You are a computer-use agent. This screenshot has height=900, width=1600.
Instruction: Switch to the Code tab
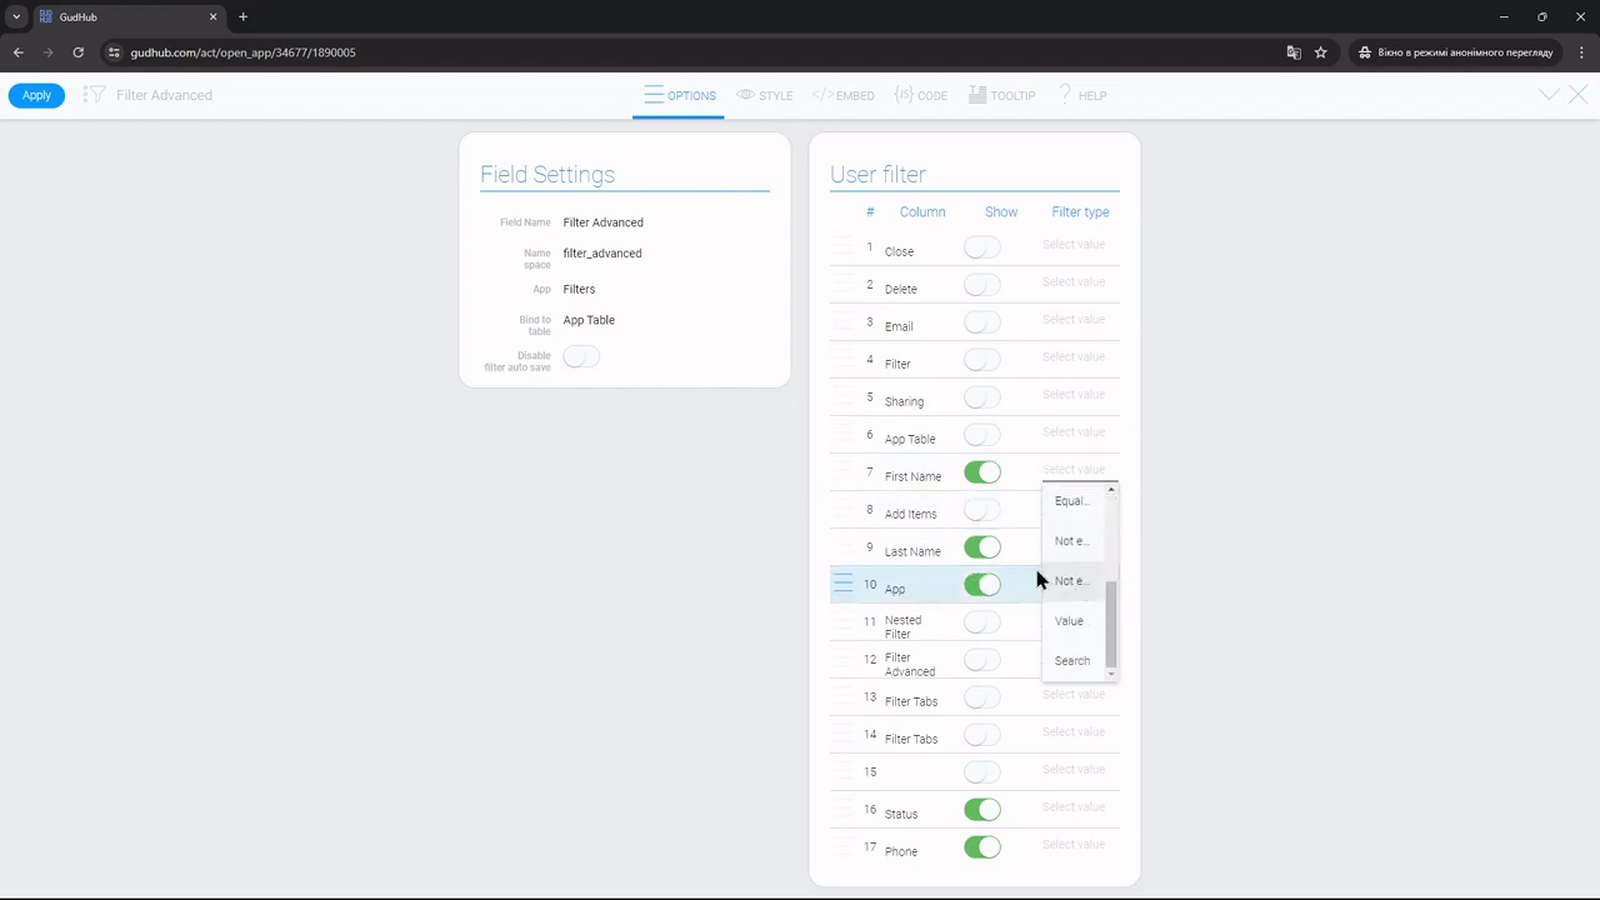click(x=921, y=95)
